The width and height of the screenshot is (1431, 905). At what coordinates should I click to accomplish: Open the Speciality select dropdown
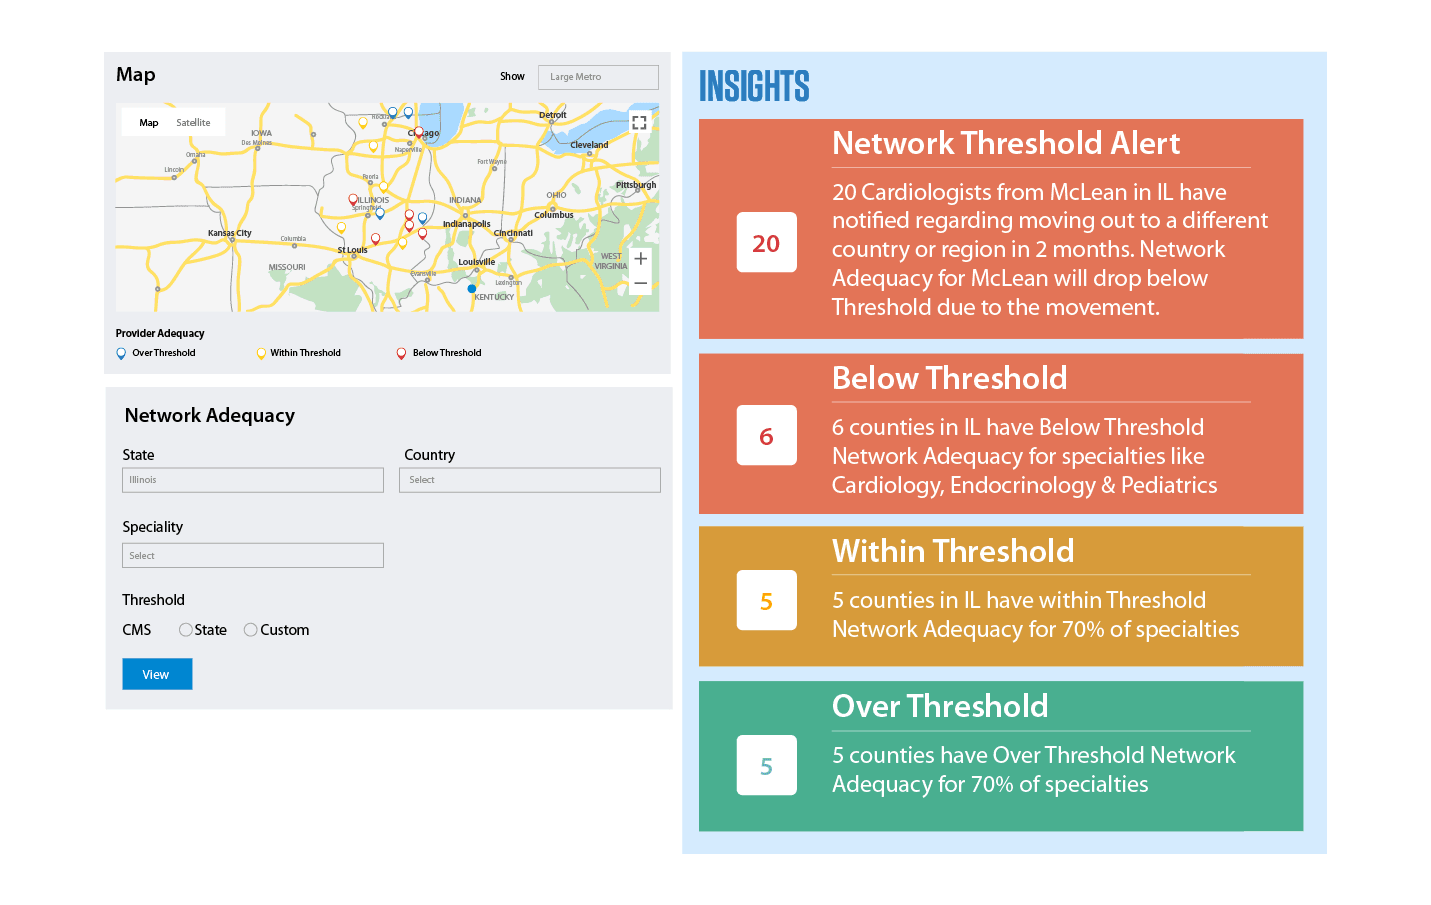(x=253, y=555)
